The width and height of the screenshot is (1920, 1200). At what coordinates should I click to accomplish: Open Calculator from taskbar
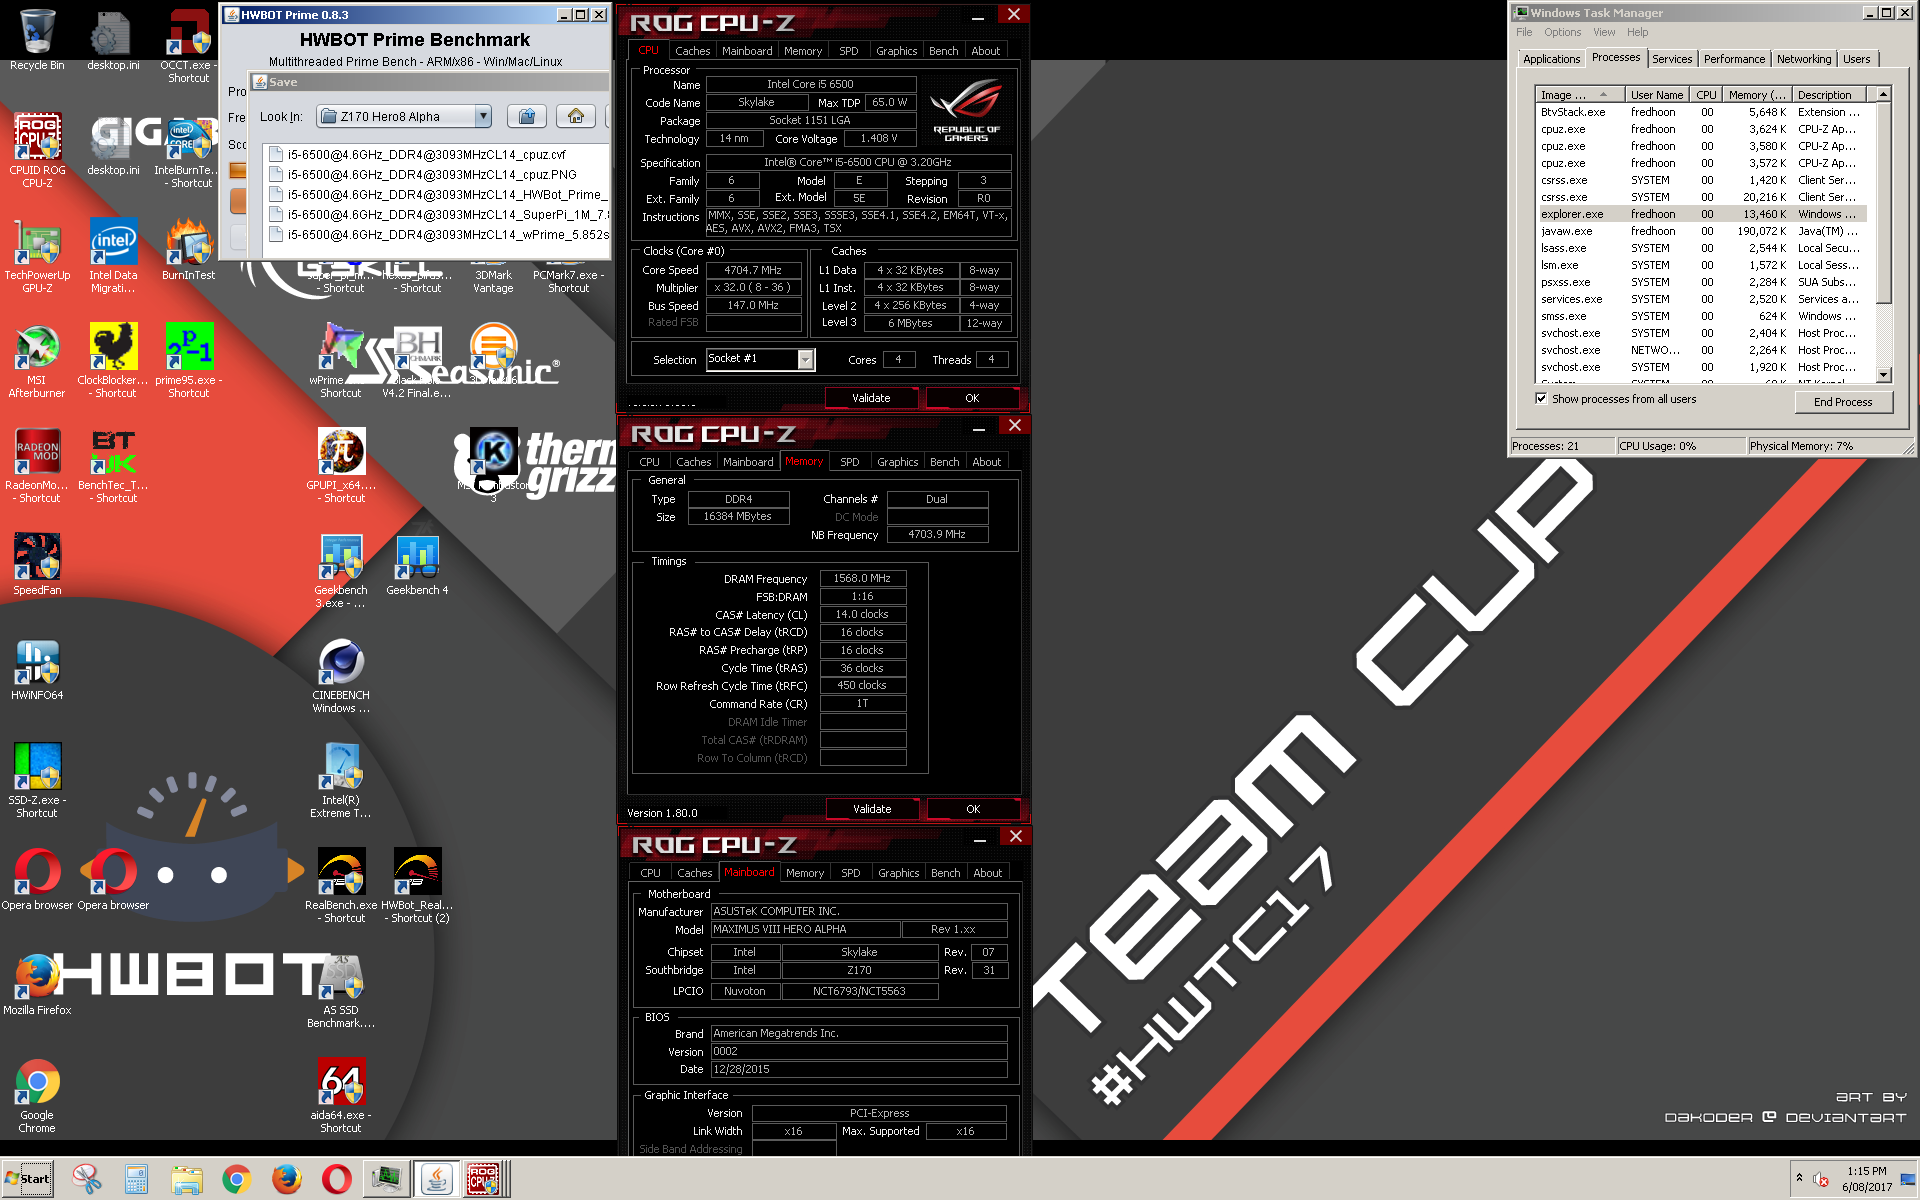(137, 1179)
